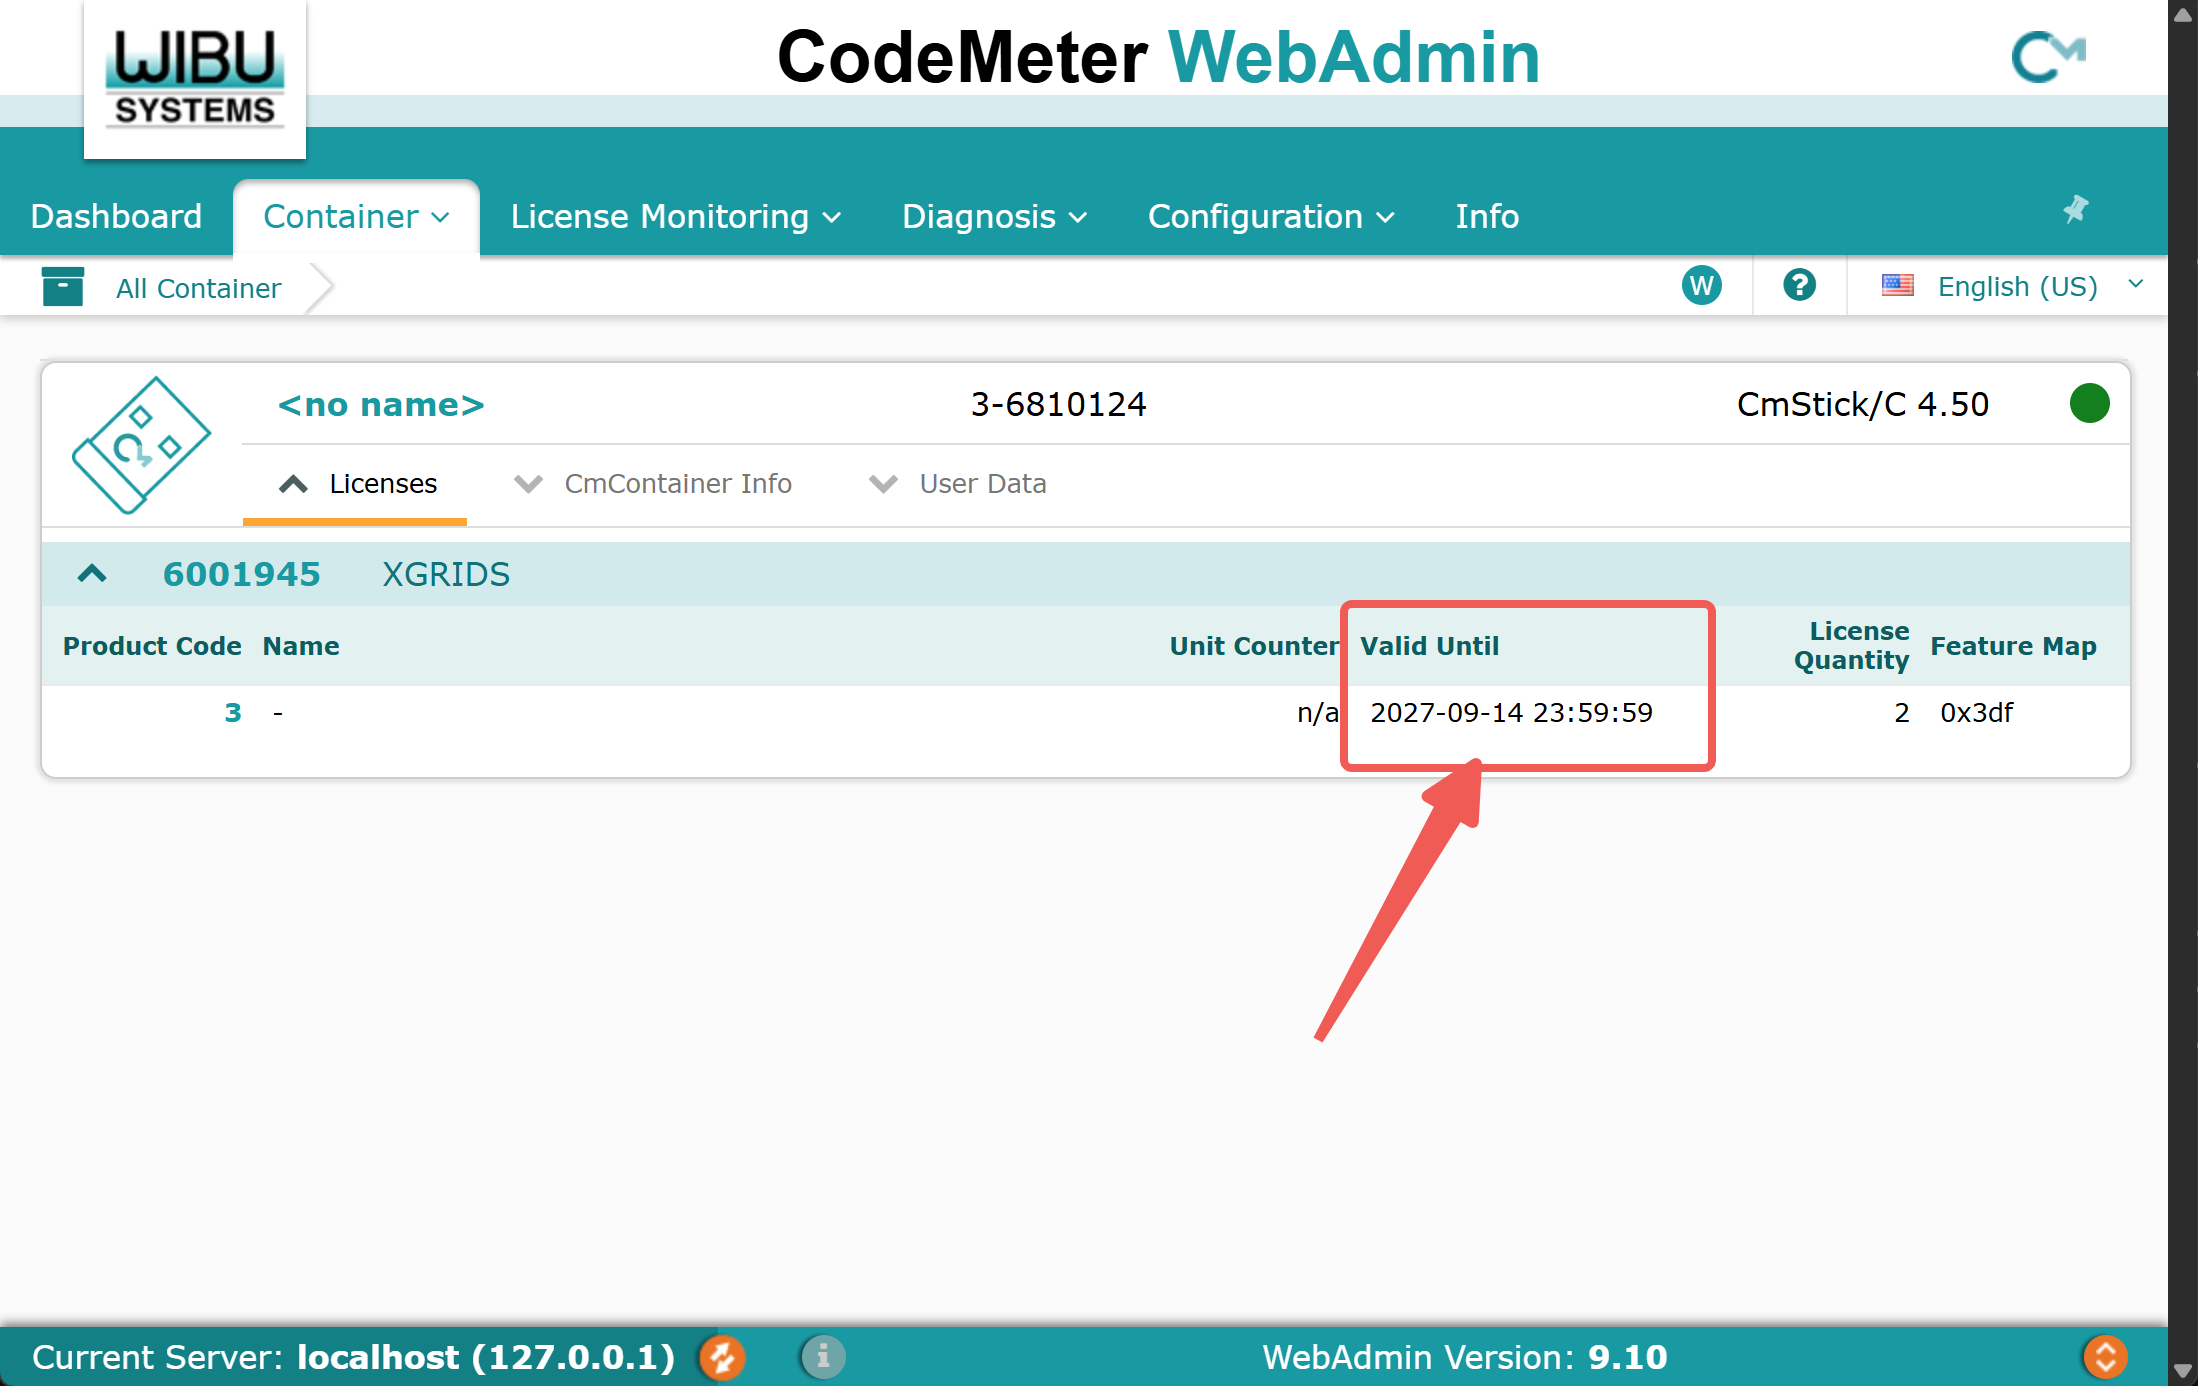Click the Unit Counter column header

(1254, 646)
